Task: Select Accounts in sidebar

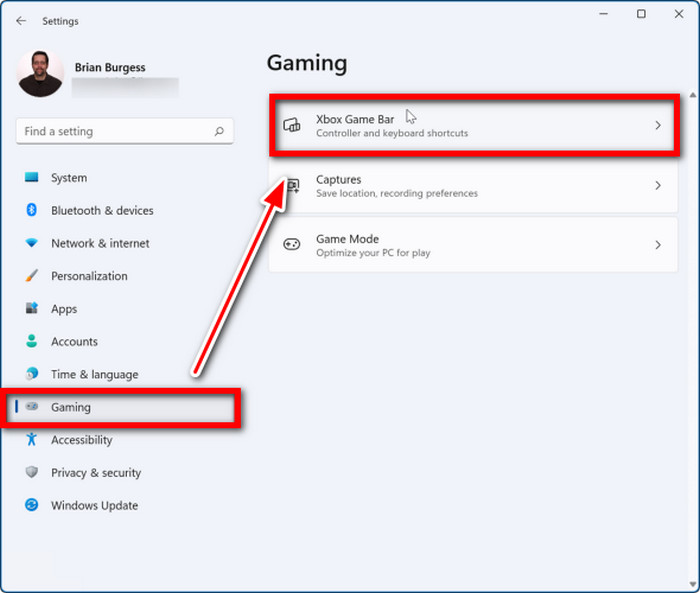Action: point(125,342)
